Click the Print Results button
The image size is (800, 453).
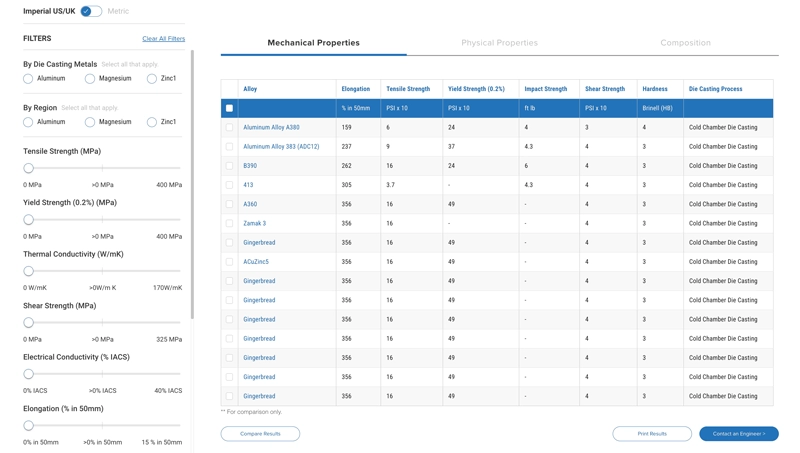[x=652, y=434]
